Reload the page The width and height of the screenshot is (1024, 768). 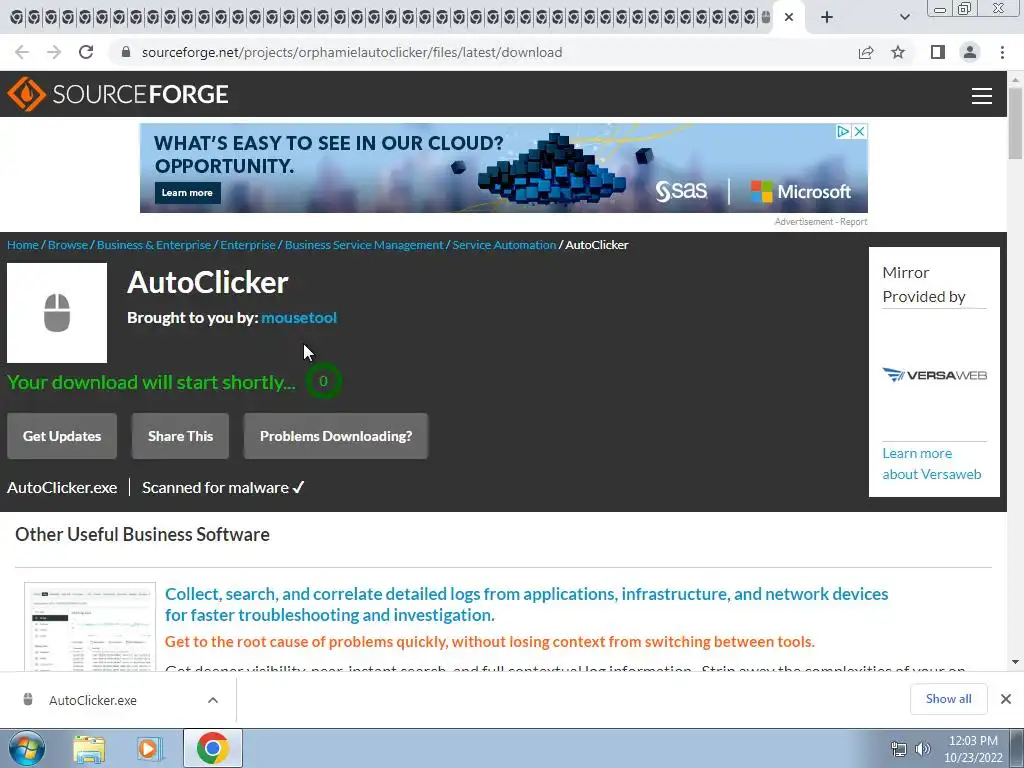[x=86, y=52]
